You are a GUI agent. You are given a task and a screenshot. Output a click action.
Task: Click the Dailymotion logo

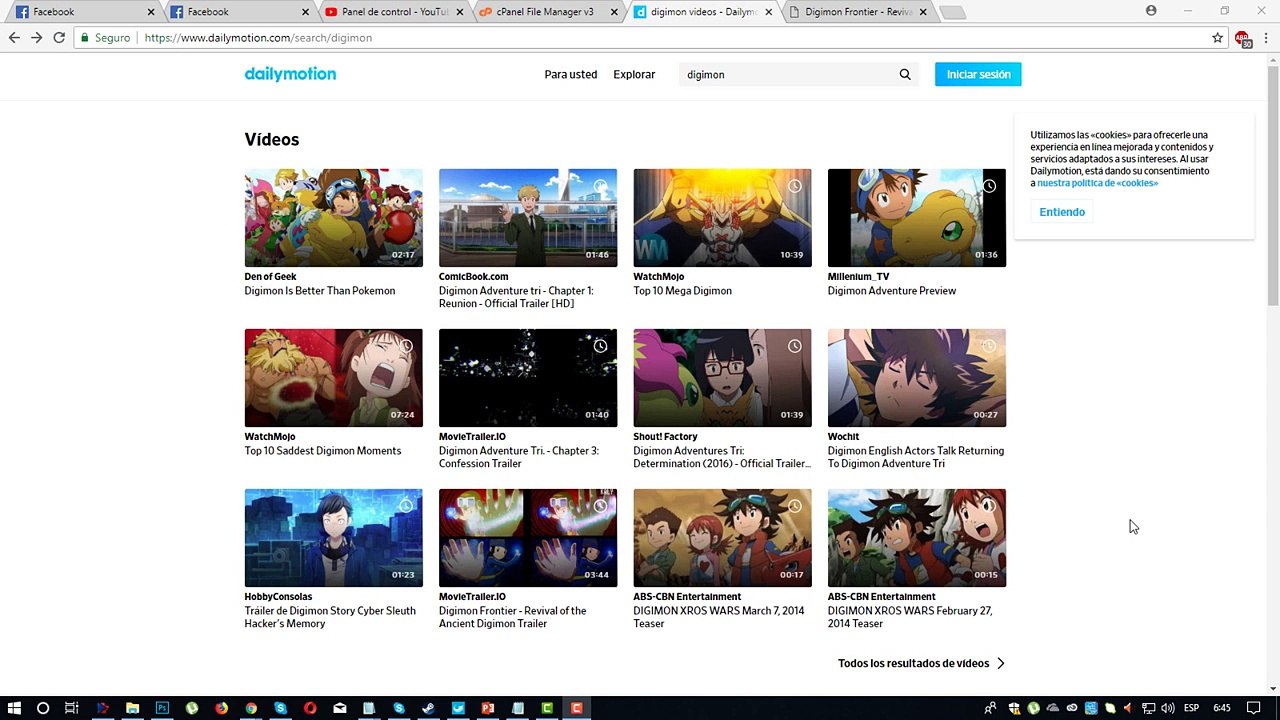click(x=290, y=74)
